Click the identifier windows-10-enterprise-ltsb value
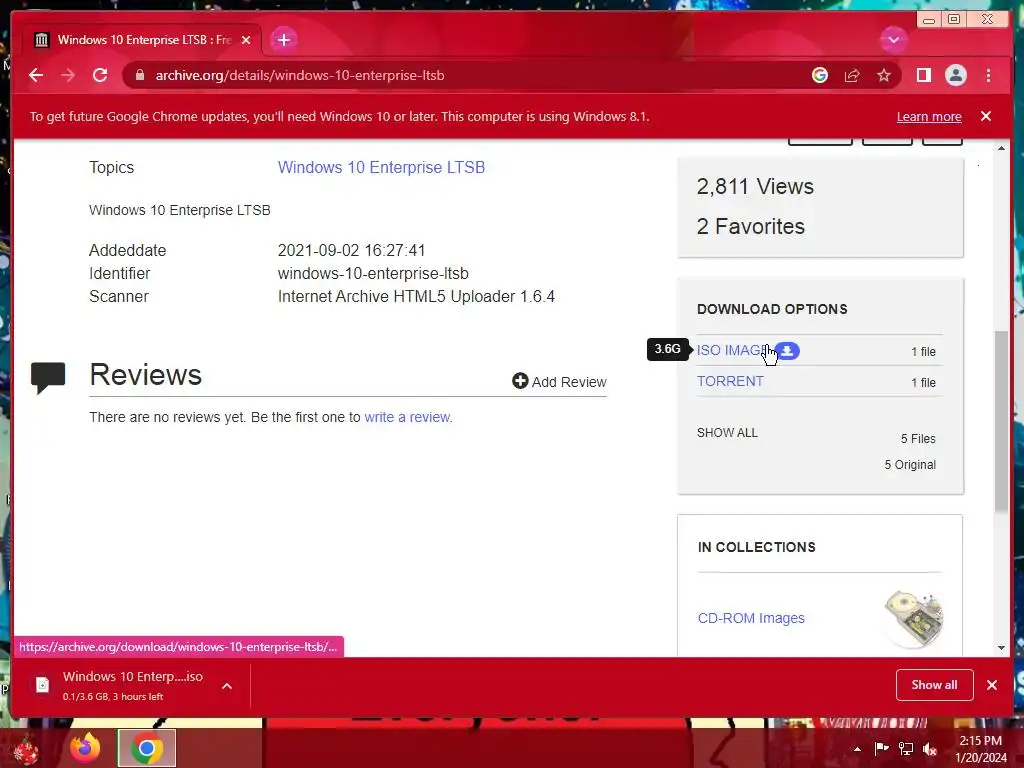The width and height of the screenshot is (1024, 768). coord(373,274)
